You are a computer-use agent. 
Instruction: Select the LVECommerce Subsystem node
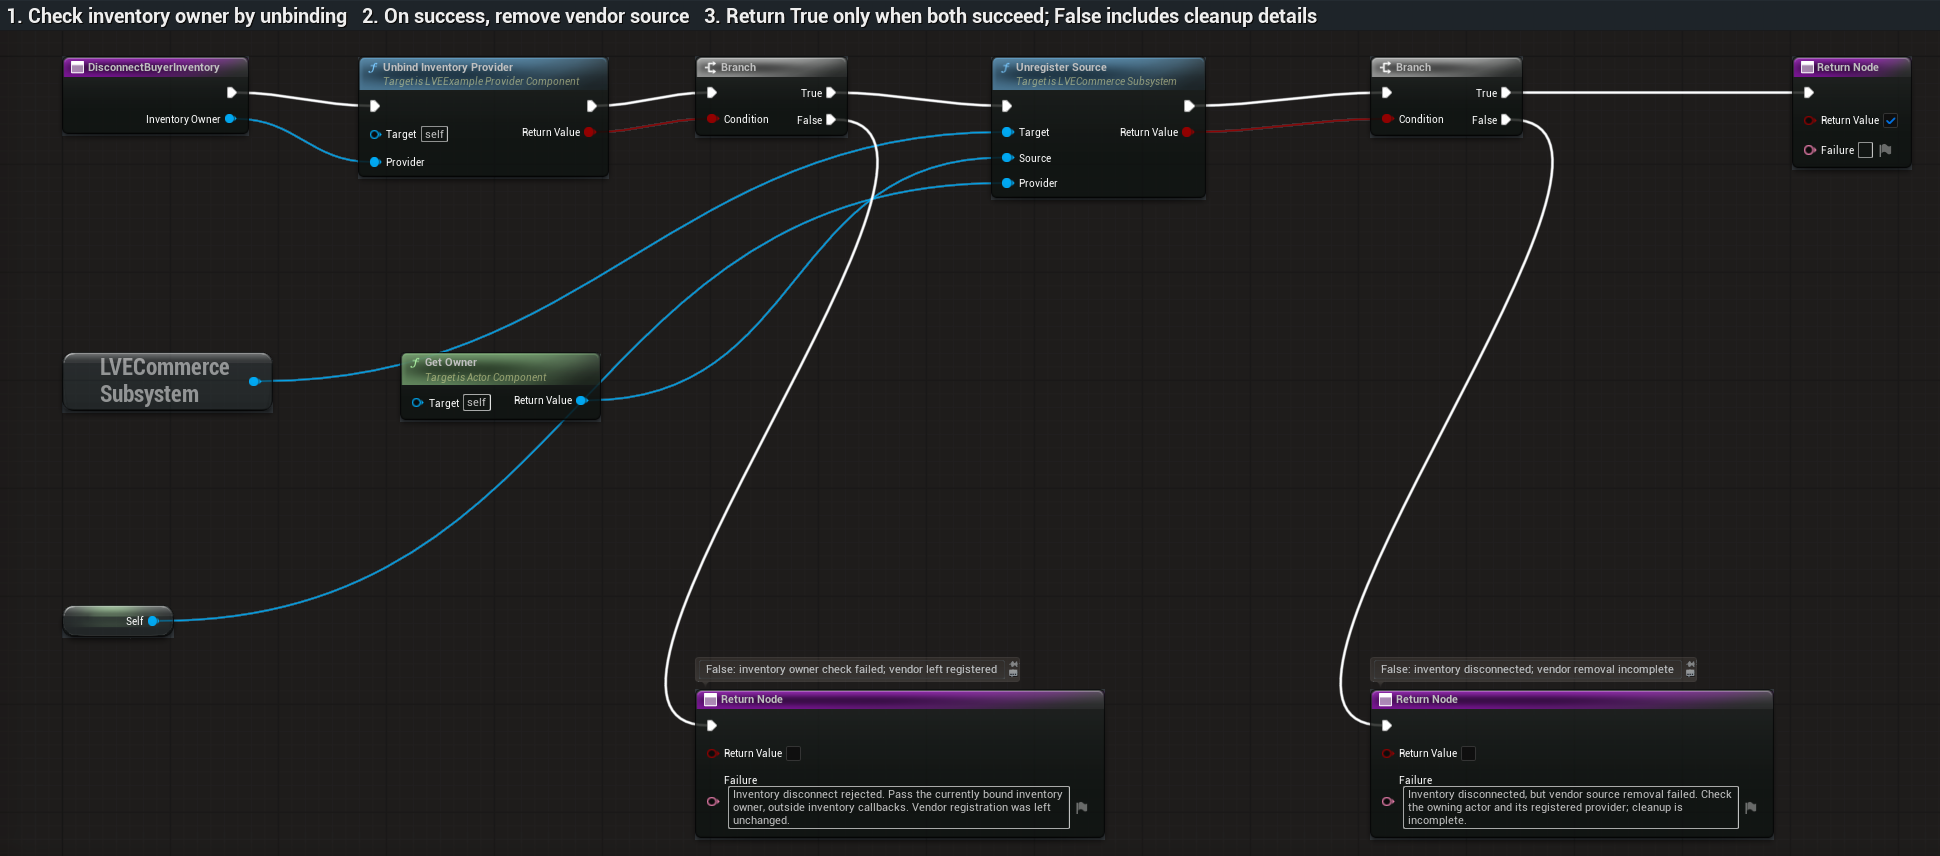[167, 381]
